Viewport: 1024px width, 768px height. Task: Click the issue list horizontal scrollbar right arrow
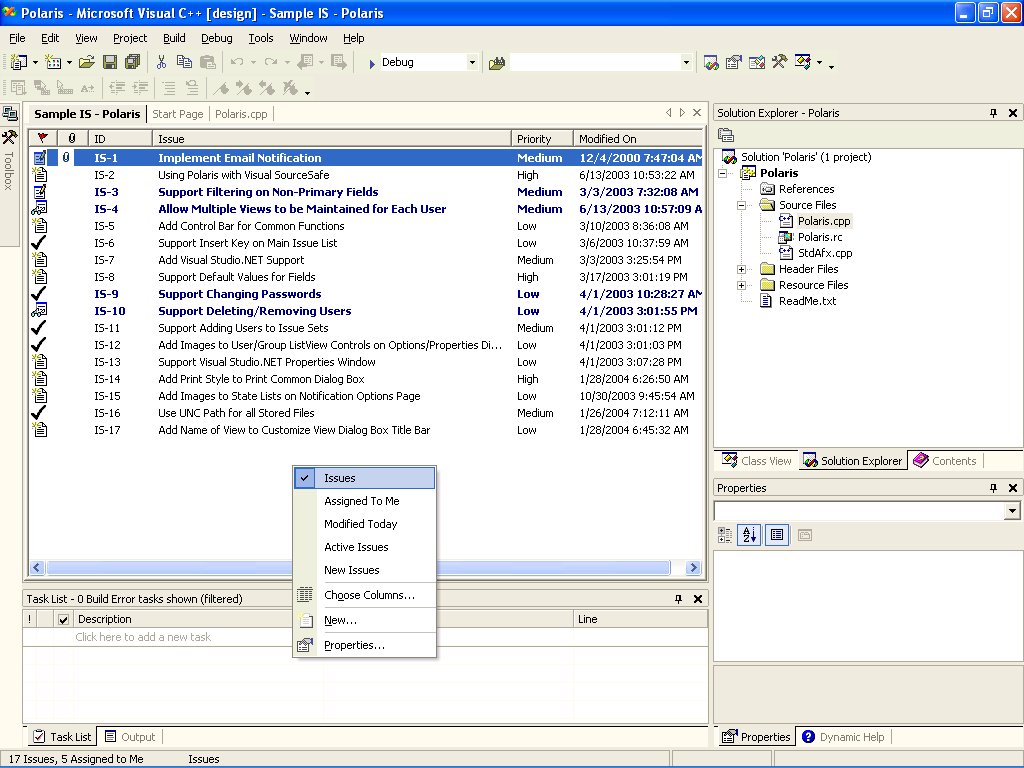click(x=694, y=568)
